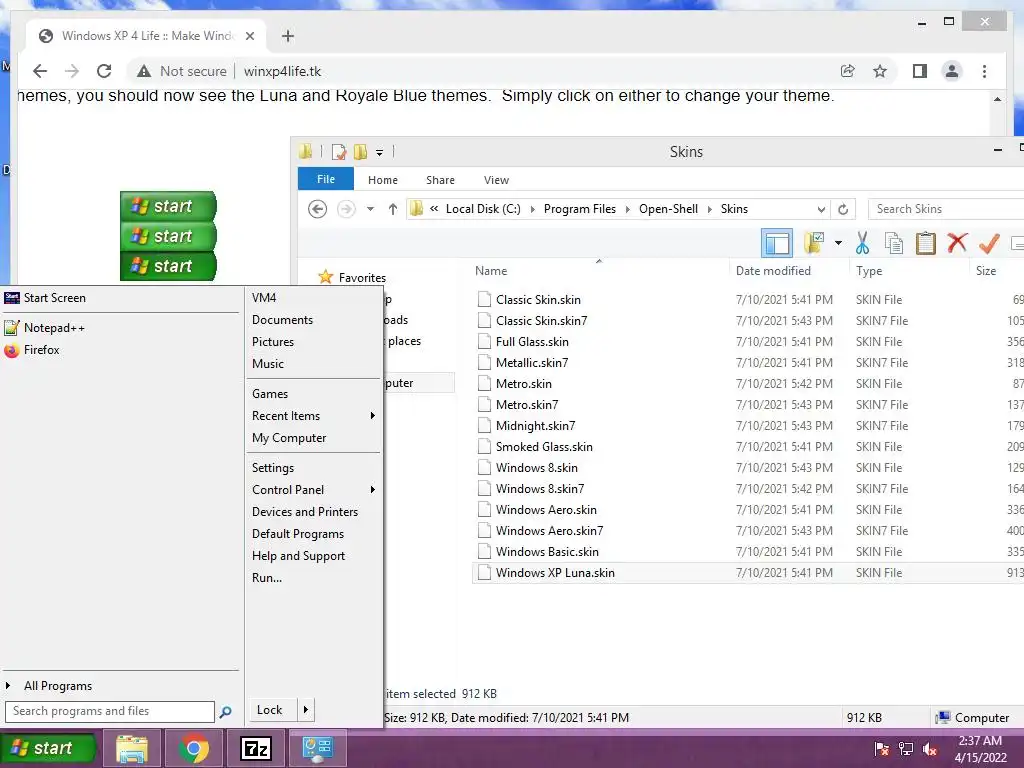Viewport: 1024px width, 768px height.
Task: Select Windows Aero.skin7 file
Action: point(549,531)
